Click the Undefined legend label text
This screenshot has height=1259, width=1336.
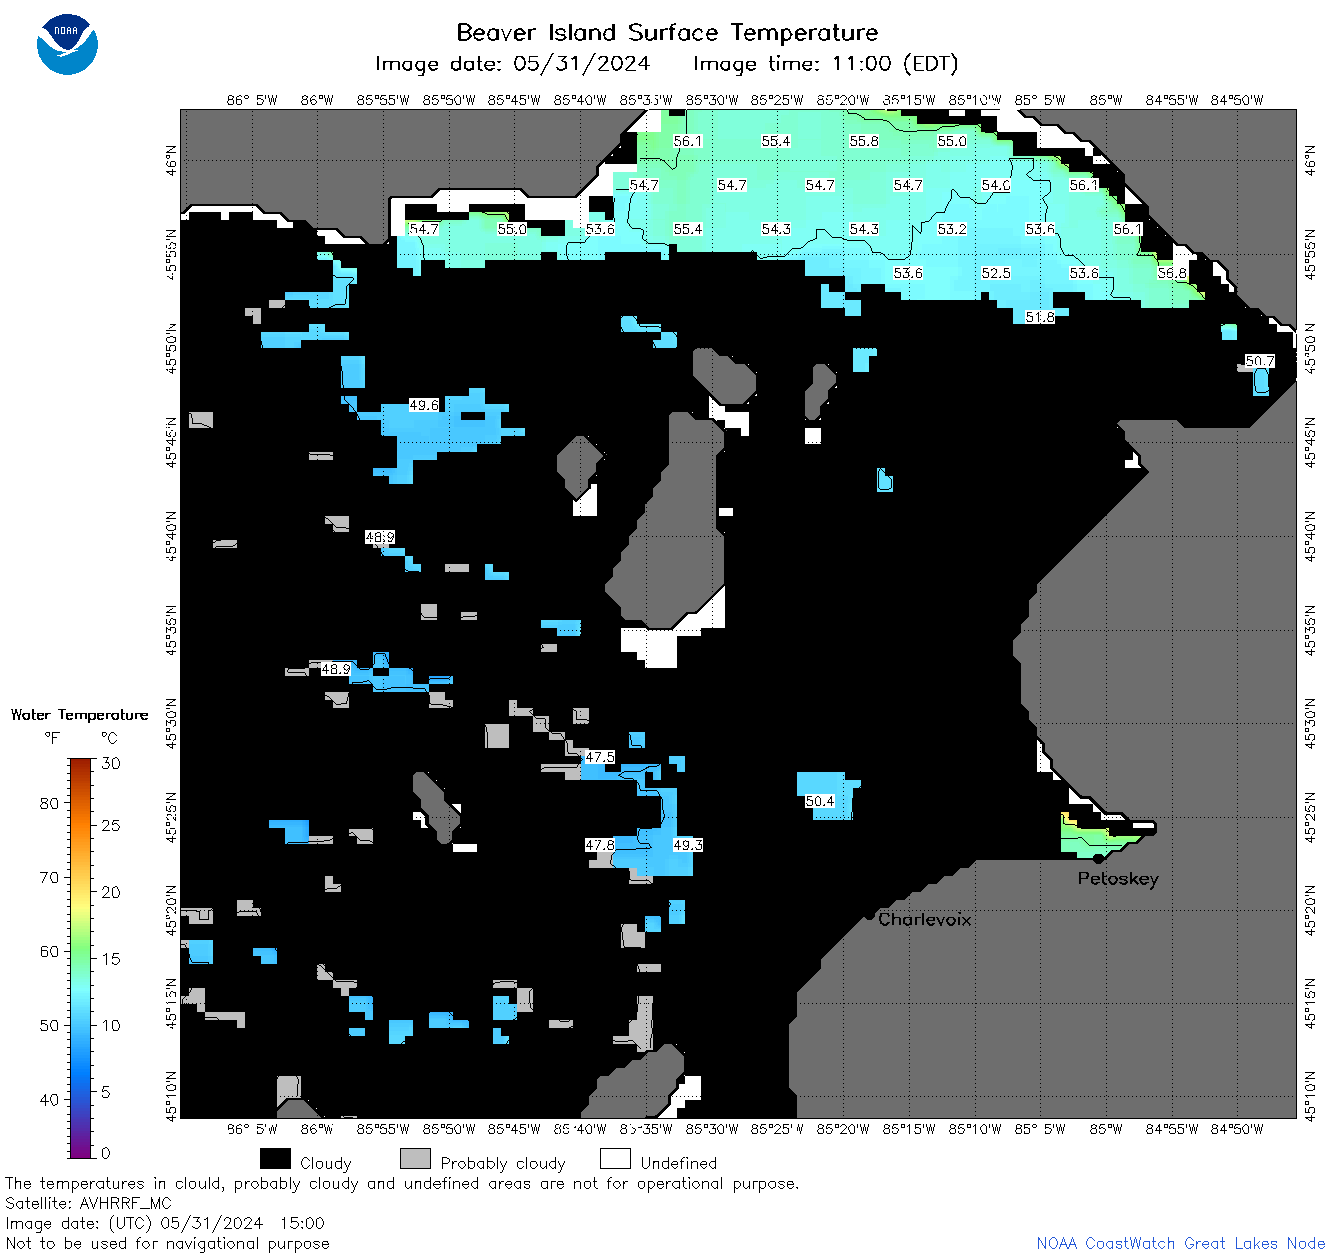click(679, 1163)
